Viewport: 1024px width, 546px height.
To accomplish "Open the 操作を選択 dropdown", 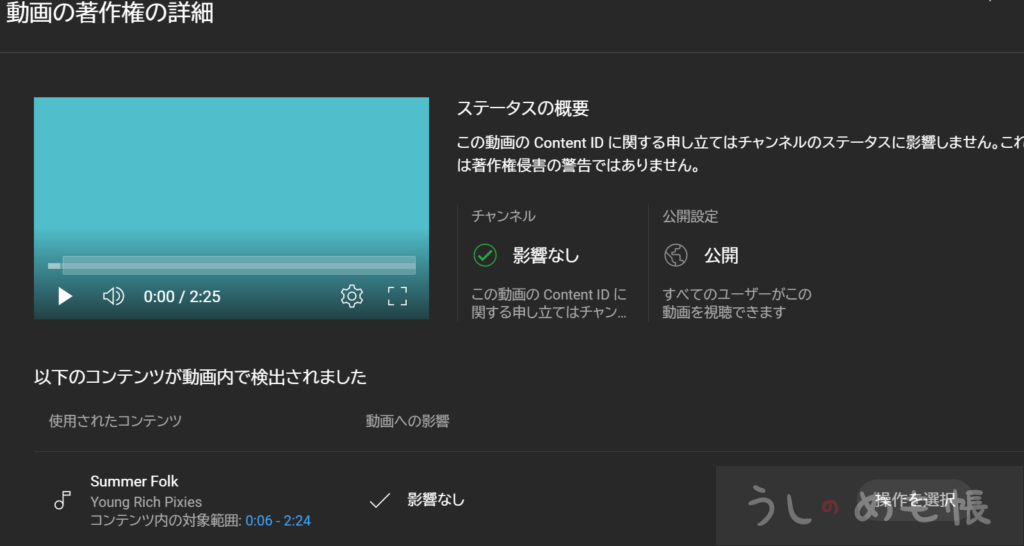I will [x=914, y=499].
